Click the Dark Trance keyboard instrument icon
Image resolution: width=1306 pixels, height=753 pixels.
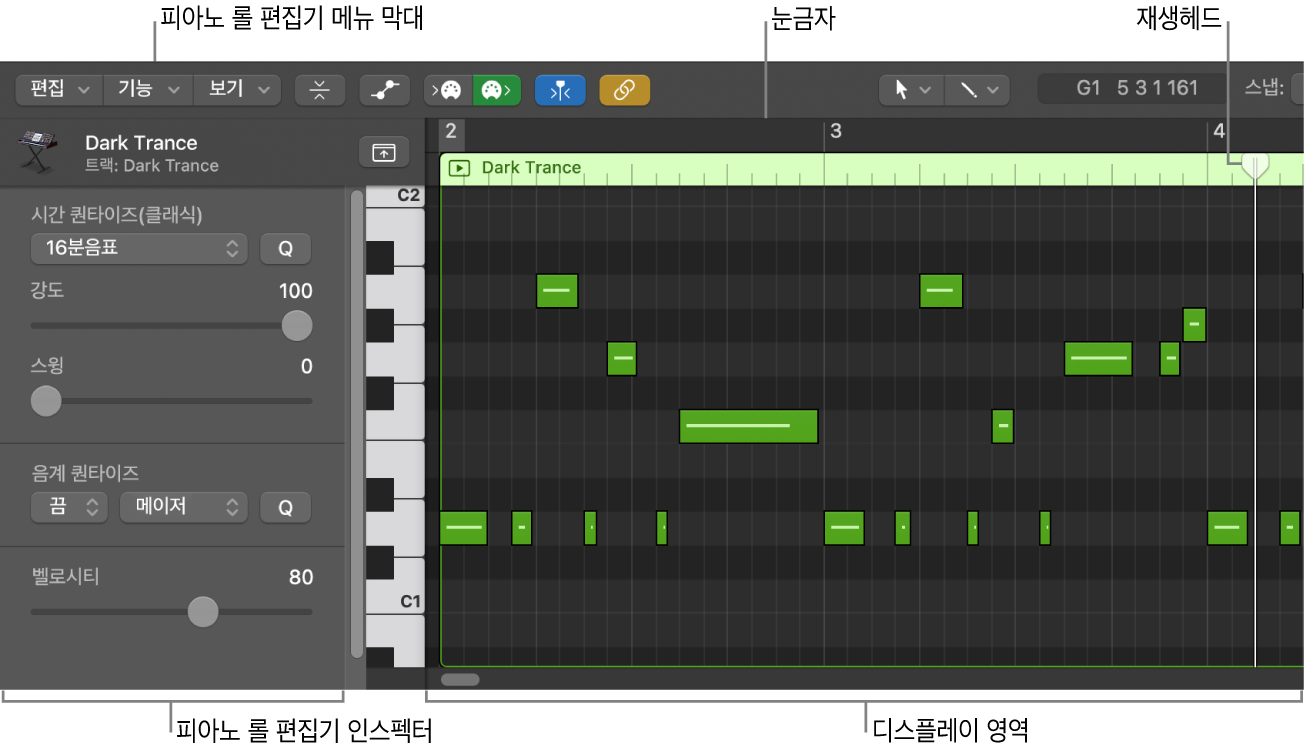(37, 152)
